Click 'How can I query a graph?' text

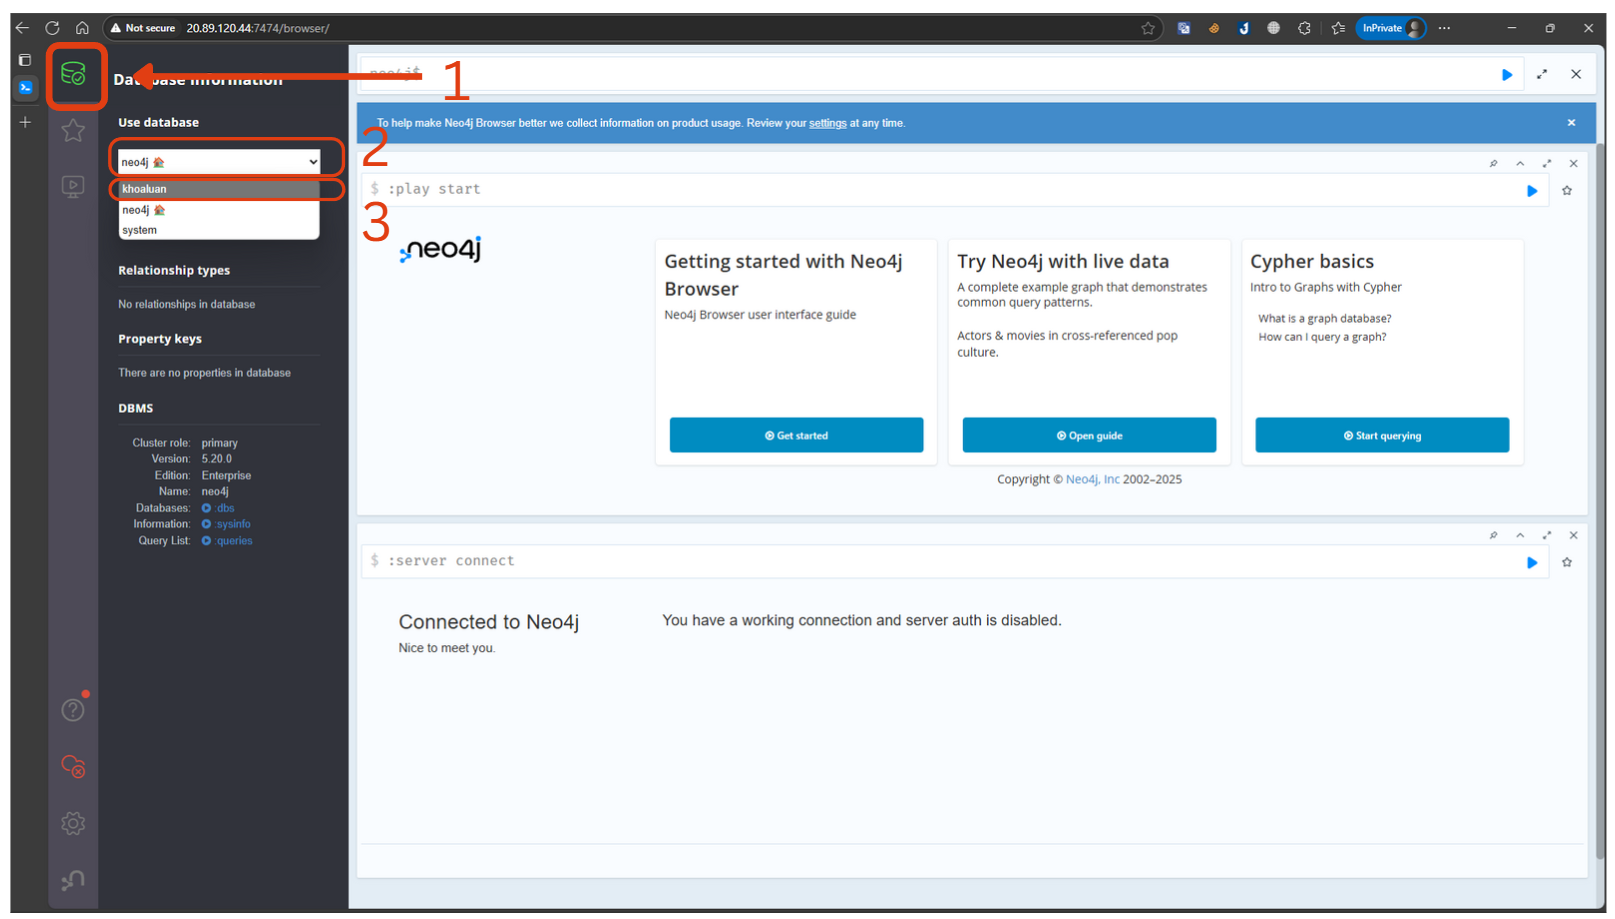(1322, 337)
